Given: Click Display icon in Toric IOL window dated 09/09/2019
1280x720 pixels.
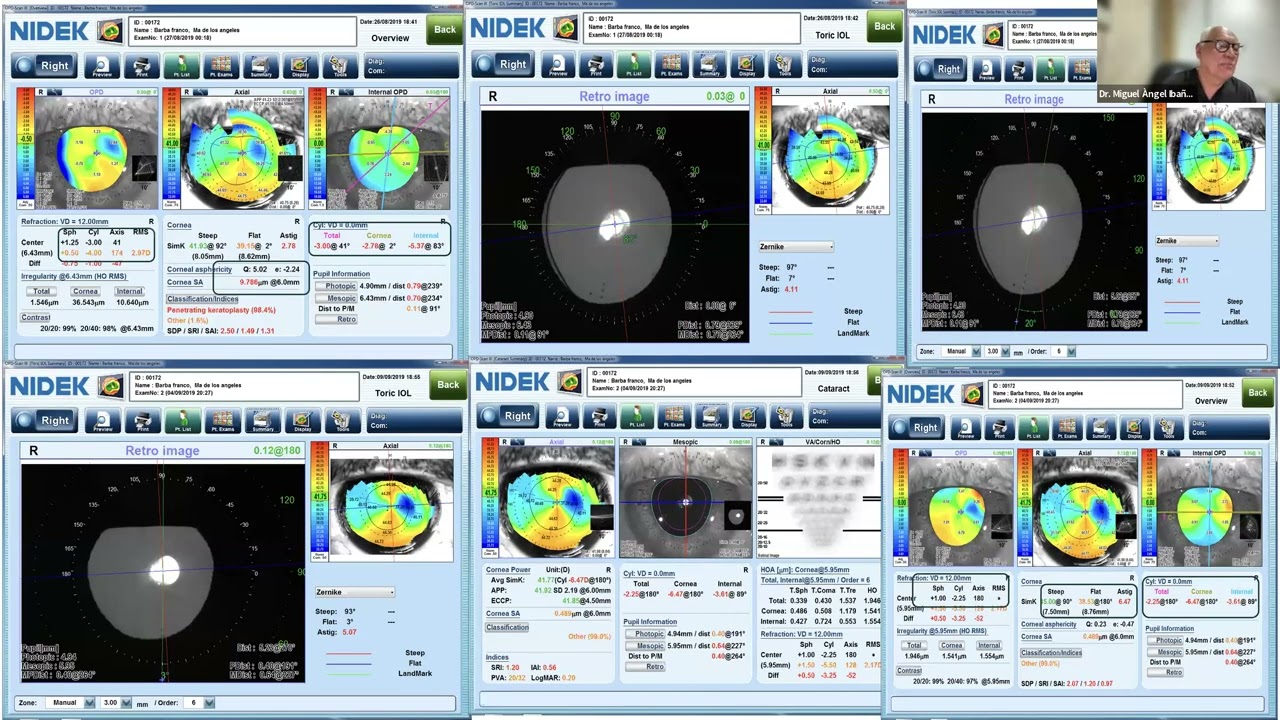Looking at the screenshot, I should [302, 421].
